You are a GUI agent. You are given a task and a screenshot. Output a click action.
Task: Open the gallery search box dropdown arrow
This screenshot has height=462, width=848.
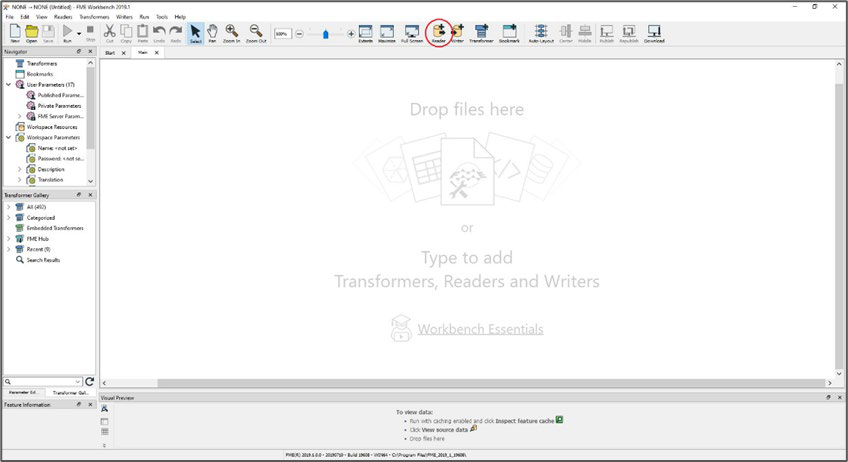78,381
